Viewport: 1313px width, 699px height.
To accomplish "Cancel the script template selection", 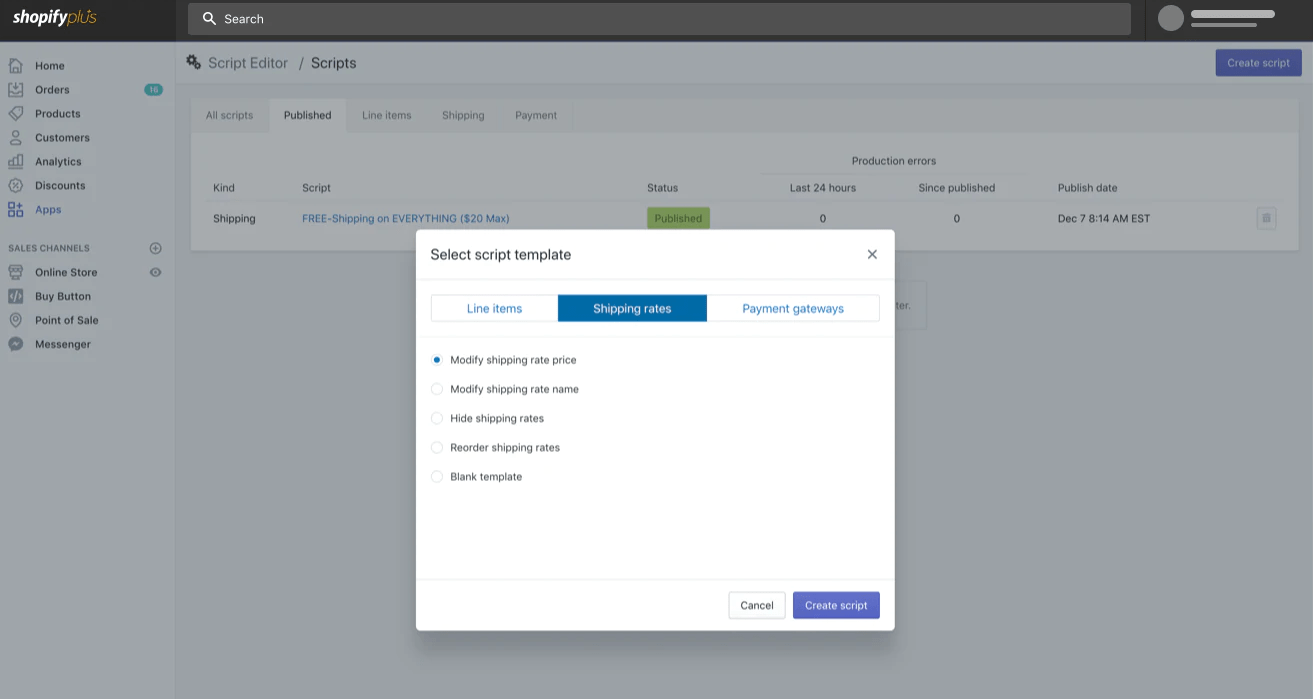I will pos(756,605).
